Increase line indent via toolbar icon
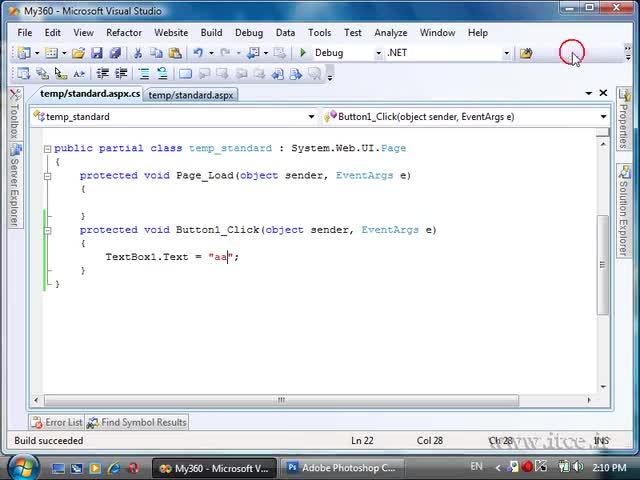Image resolution: width=640 pixels, height=480 pixels. [x=121, y=74]
